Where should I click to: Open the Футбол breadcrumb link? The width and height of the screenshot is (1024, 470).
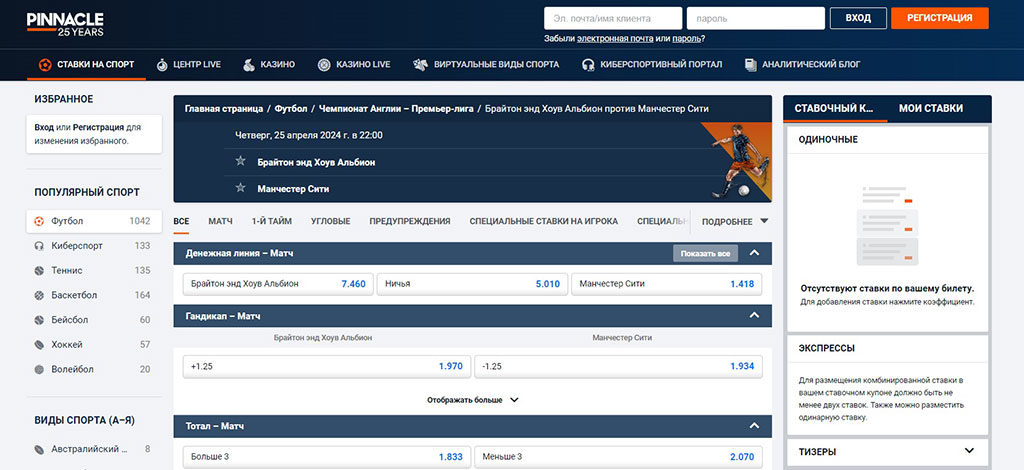291,108
